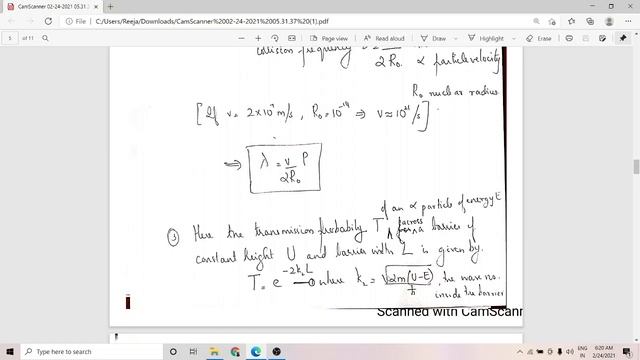Click the taskbar search box
Image resolution: width=640 pixels, height=360 pixels.
coord(92,351)
